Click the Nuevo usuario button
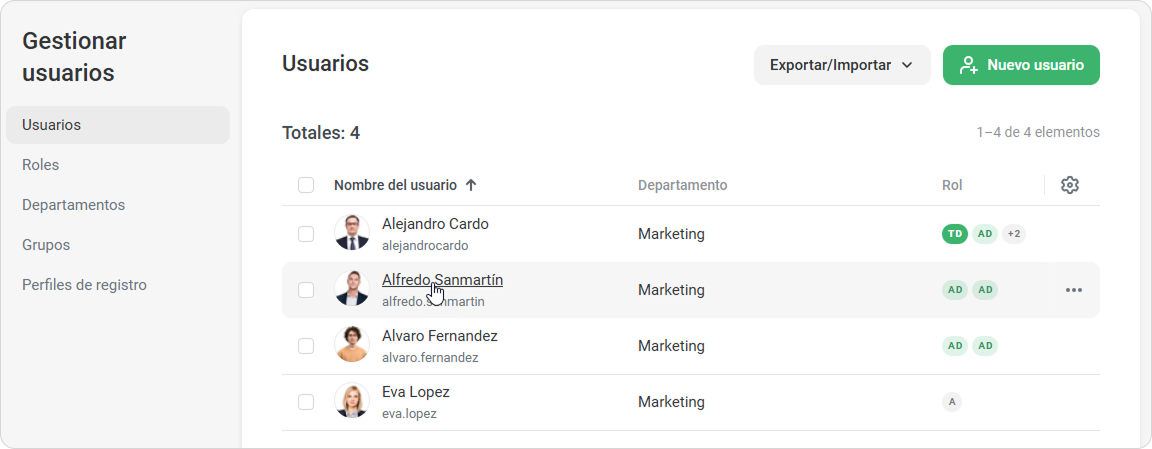Viewport: 1152px width, 449px height. 1021,65
